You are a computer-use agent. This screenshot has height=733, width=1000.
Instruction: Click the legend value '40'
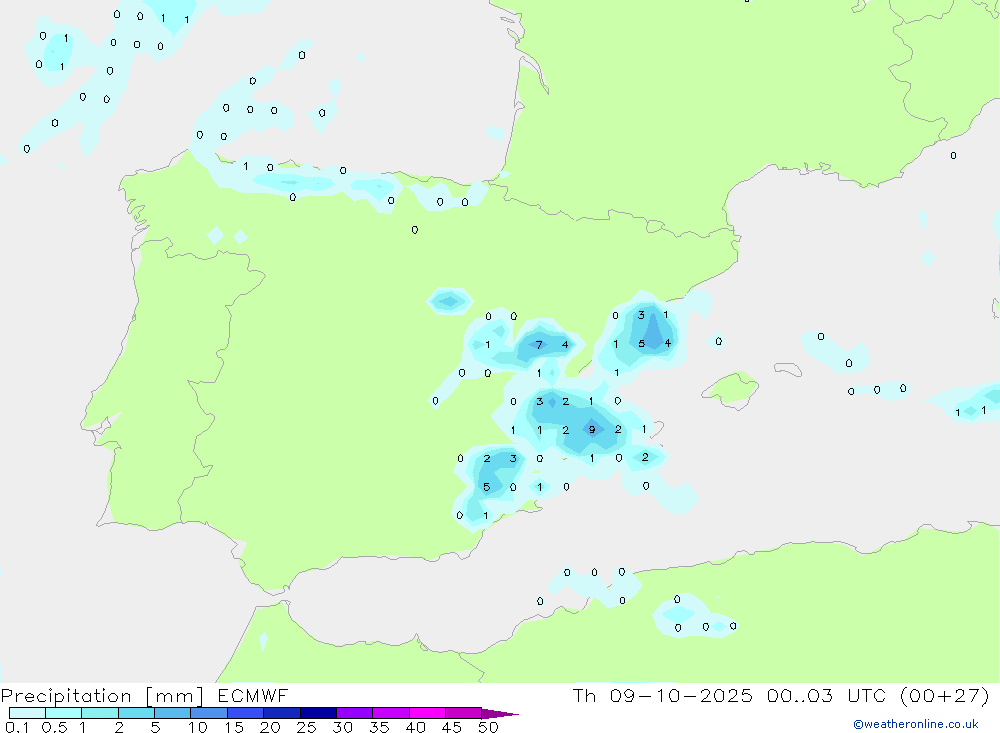416,727
